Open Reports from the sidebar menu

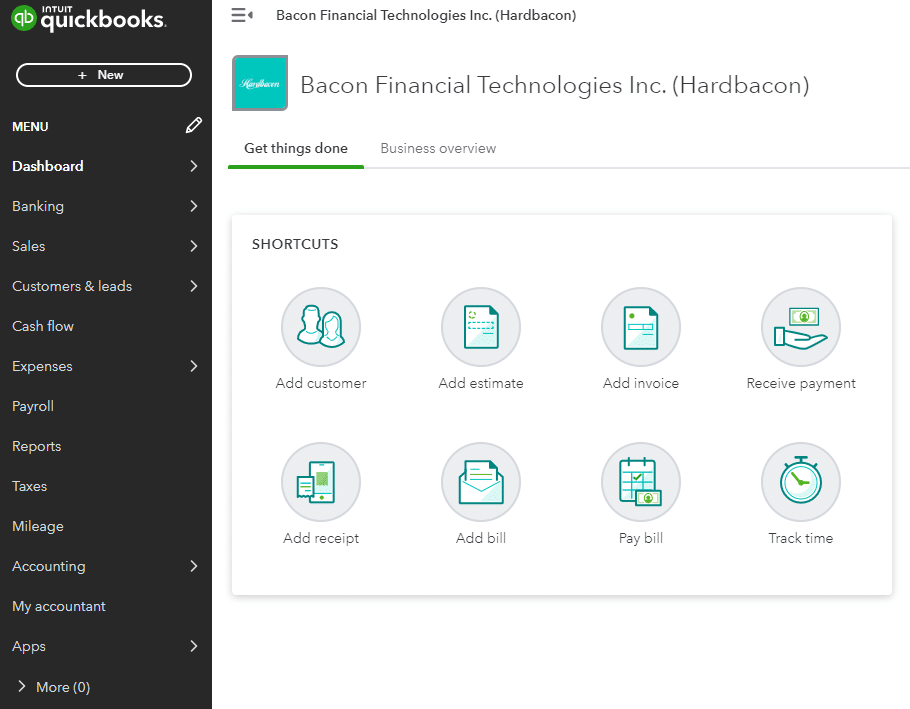36,446
